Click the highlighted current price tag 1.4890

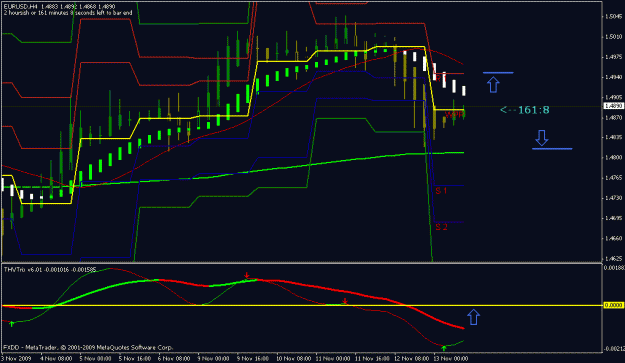[x=613, y=106]
